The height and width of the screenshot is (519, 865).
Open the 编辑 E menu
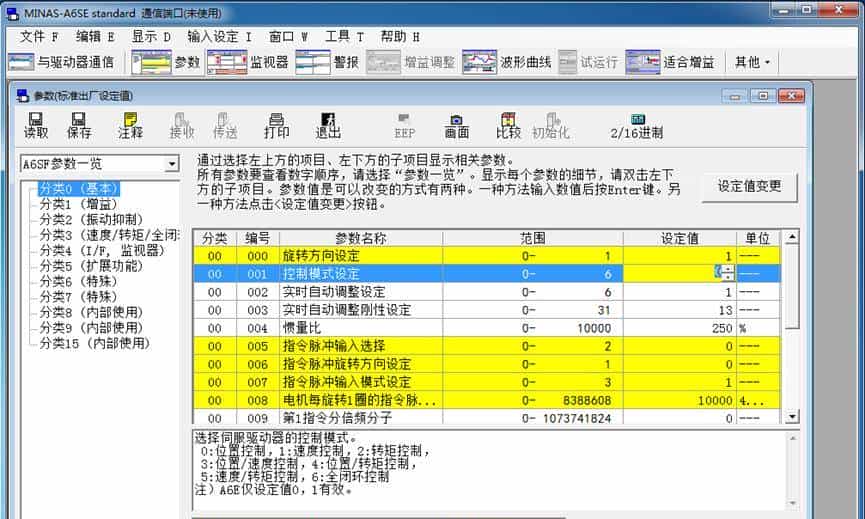click(95, 37)
